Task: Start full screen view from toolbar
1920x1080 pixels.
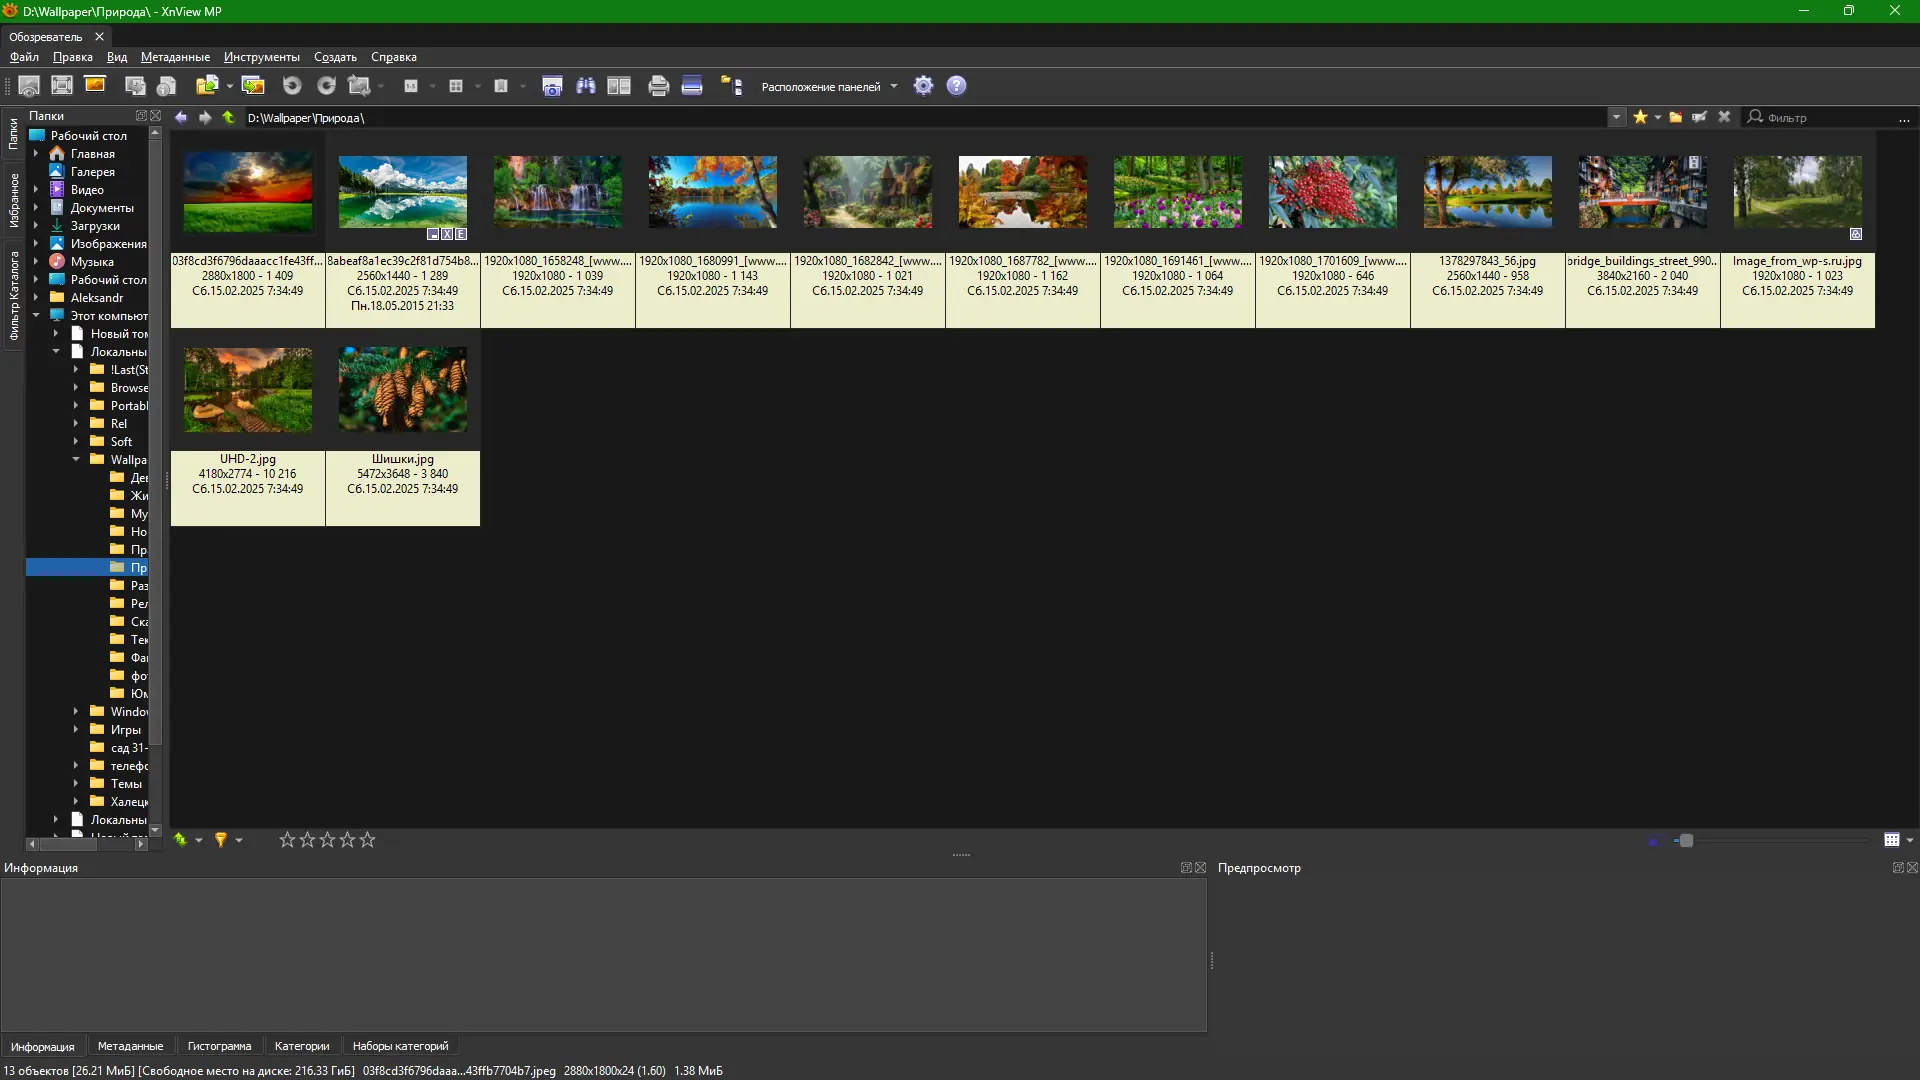Action: (x=62, y=86)
